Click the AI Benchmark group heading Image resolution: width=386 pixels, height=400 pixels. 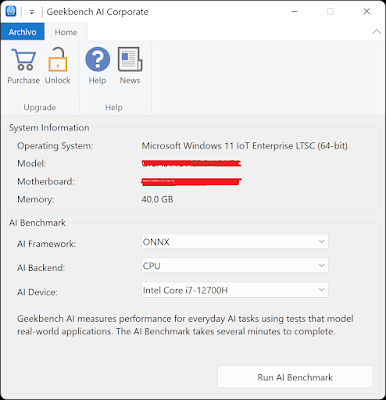37,223
